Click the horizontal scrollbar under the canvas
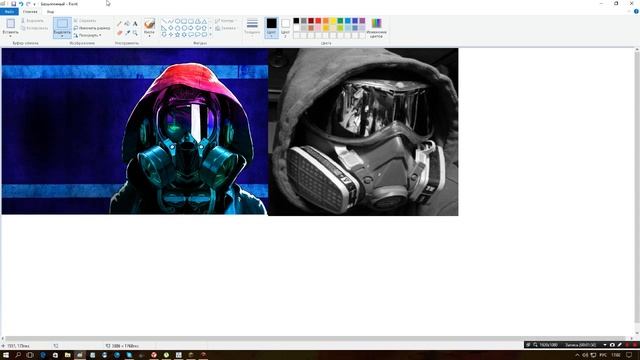 point(316,338)
